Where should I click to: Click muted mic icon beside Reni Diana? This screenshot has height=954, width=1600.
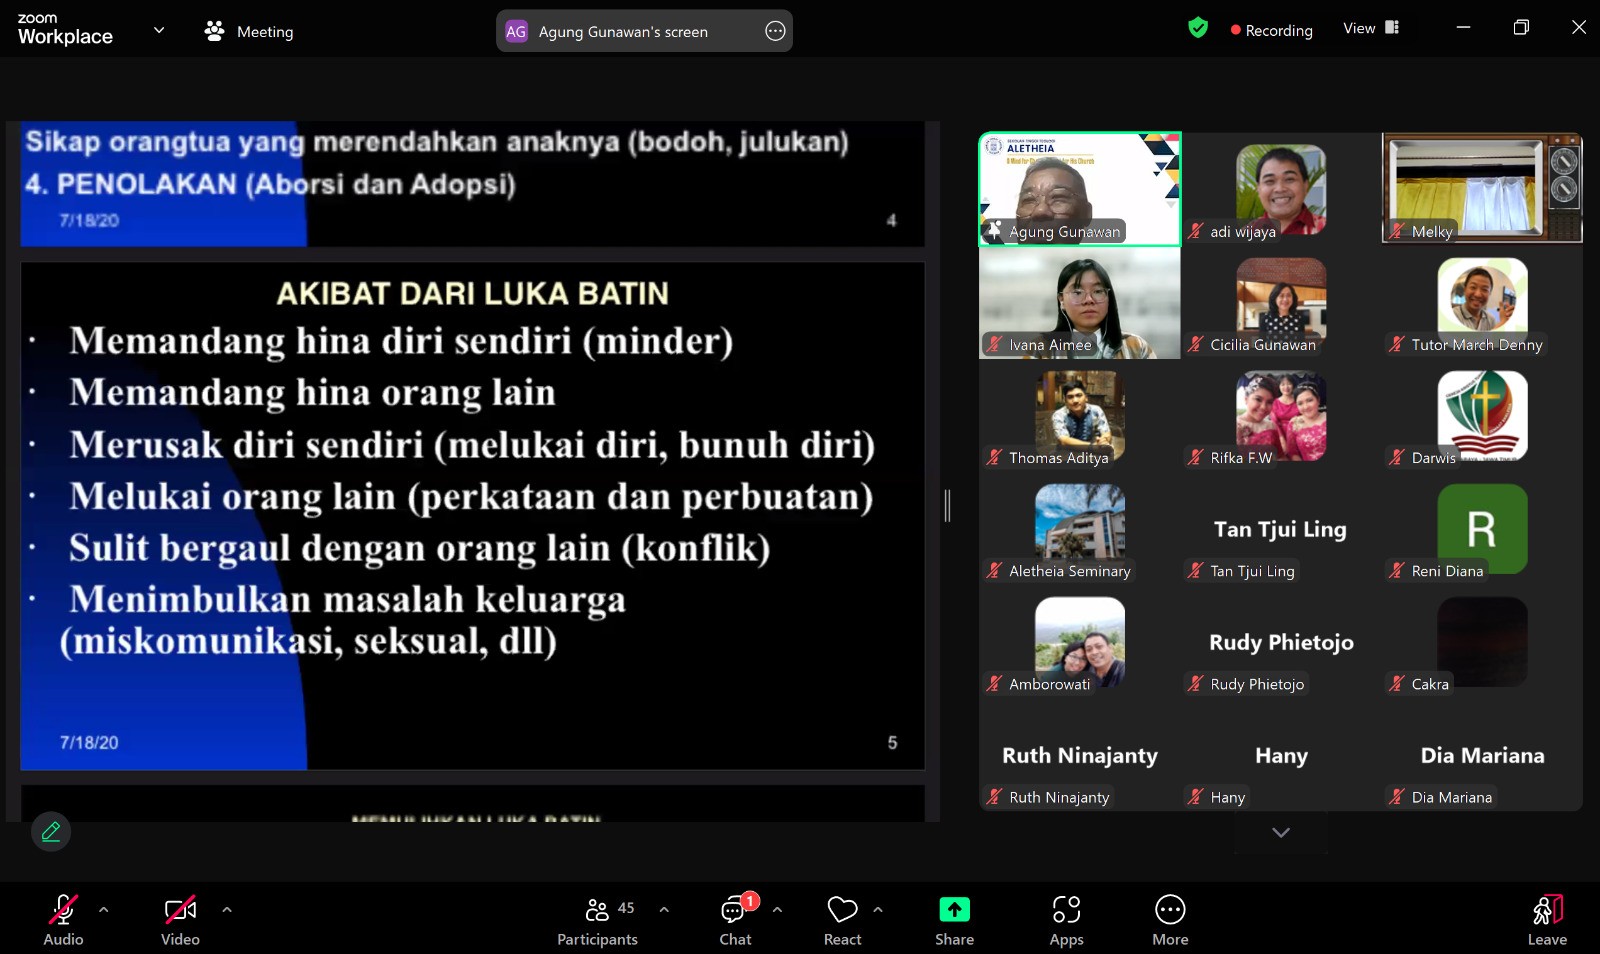[x=1396, y=570]
